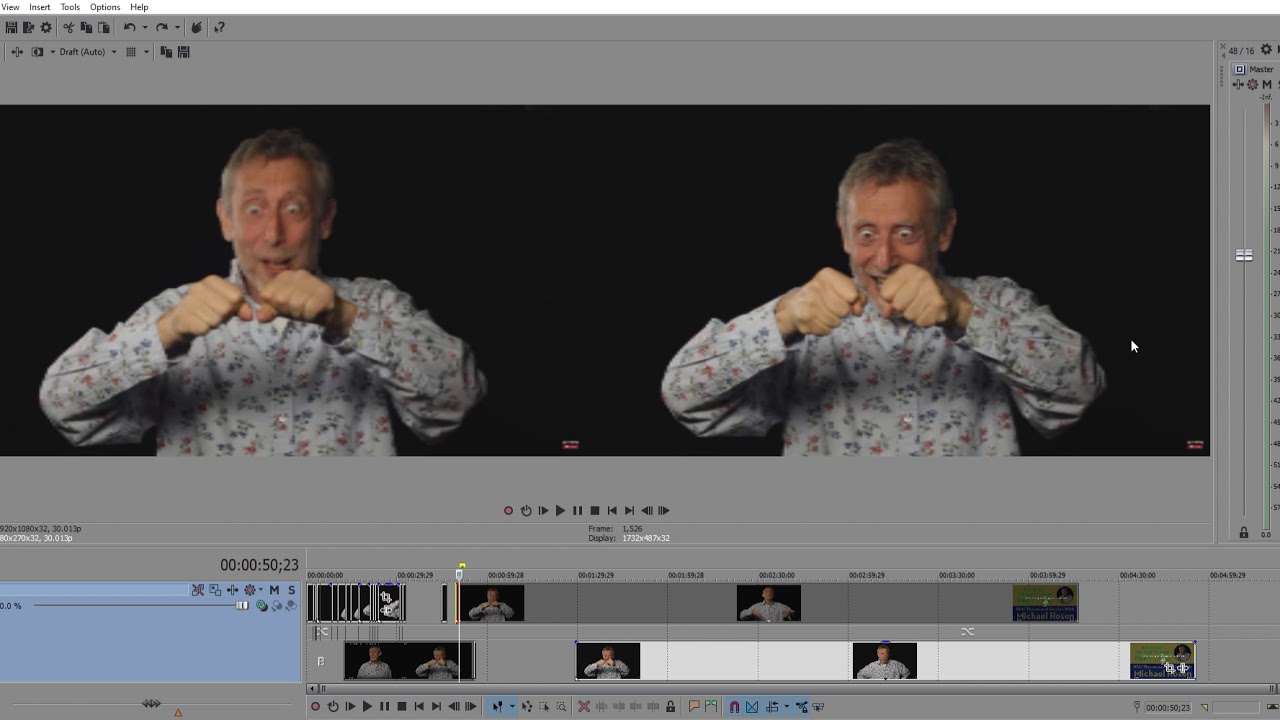Viewport: 1280px width, 720px height.
Task: Open the Options menu
Action: coord(105,7)
